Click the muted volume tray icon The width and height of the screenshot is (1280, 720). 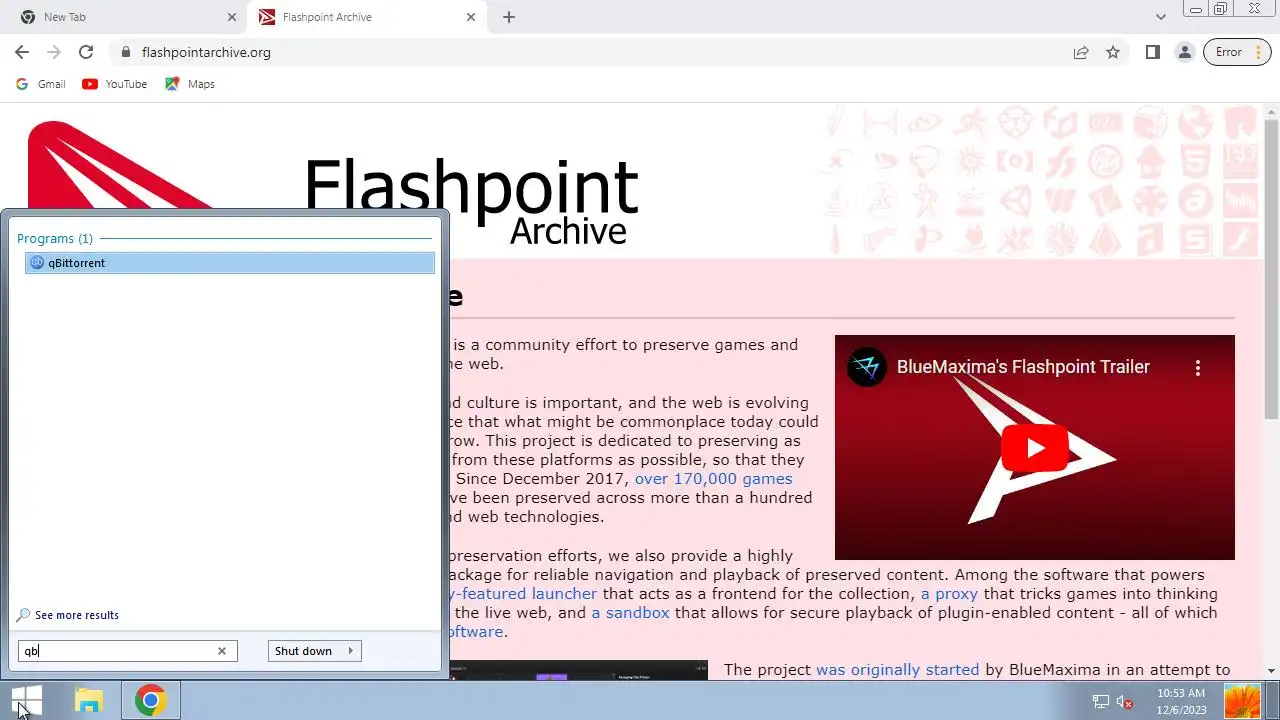(1125, 702)
